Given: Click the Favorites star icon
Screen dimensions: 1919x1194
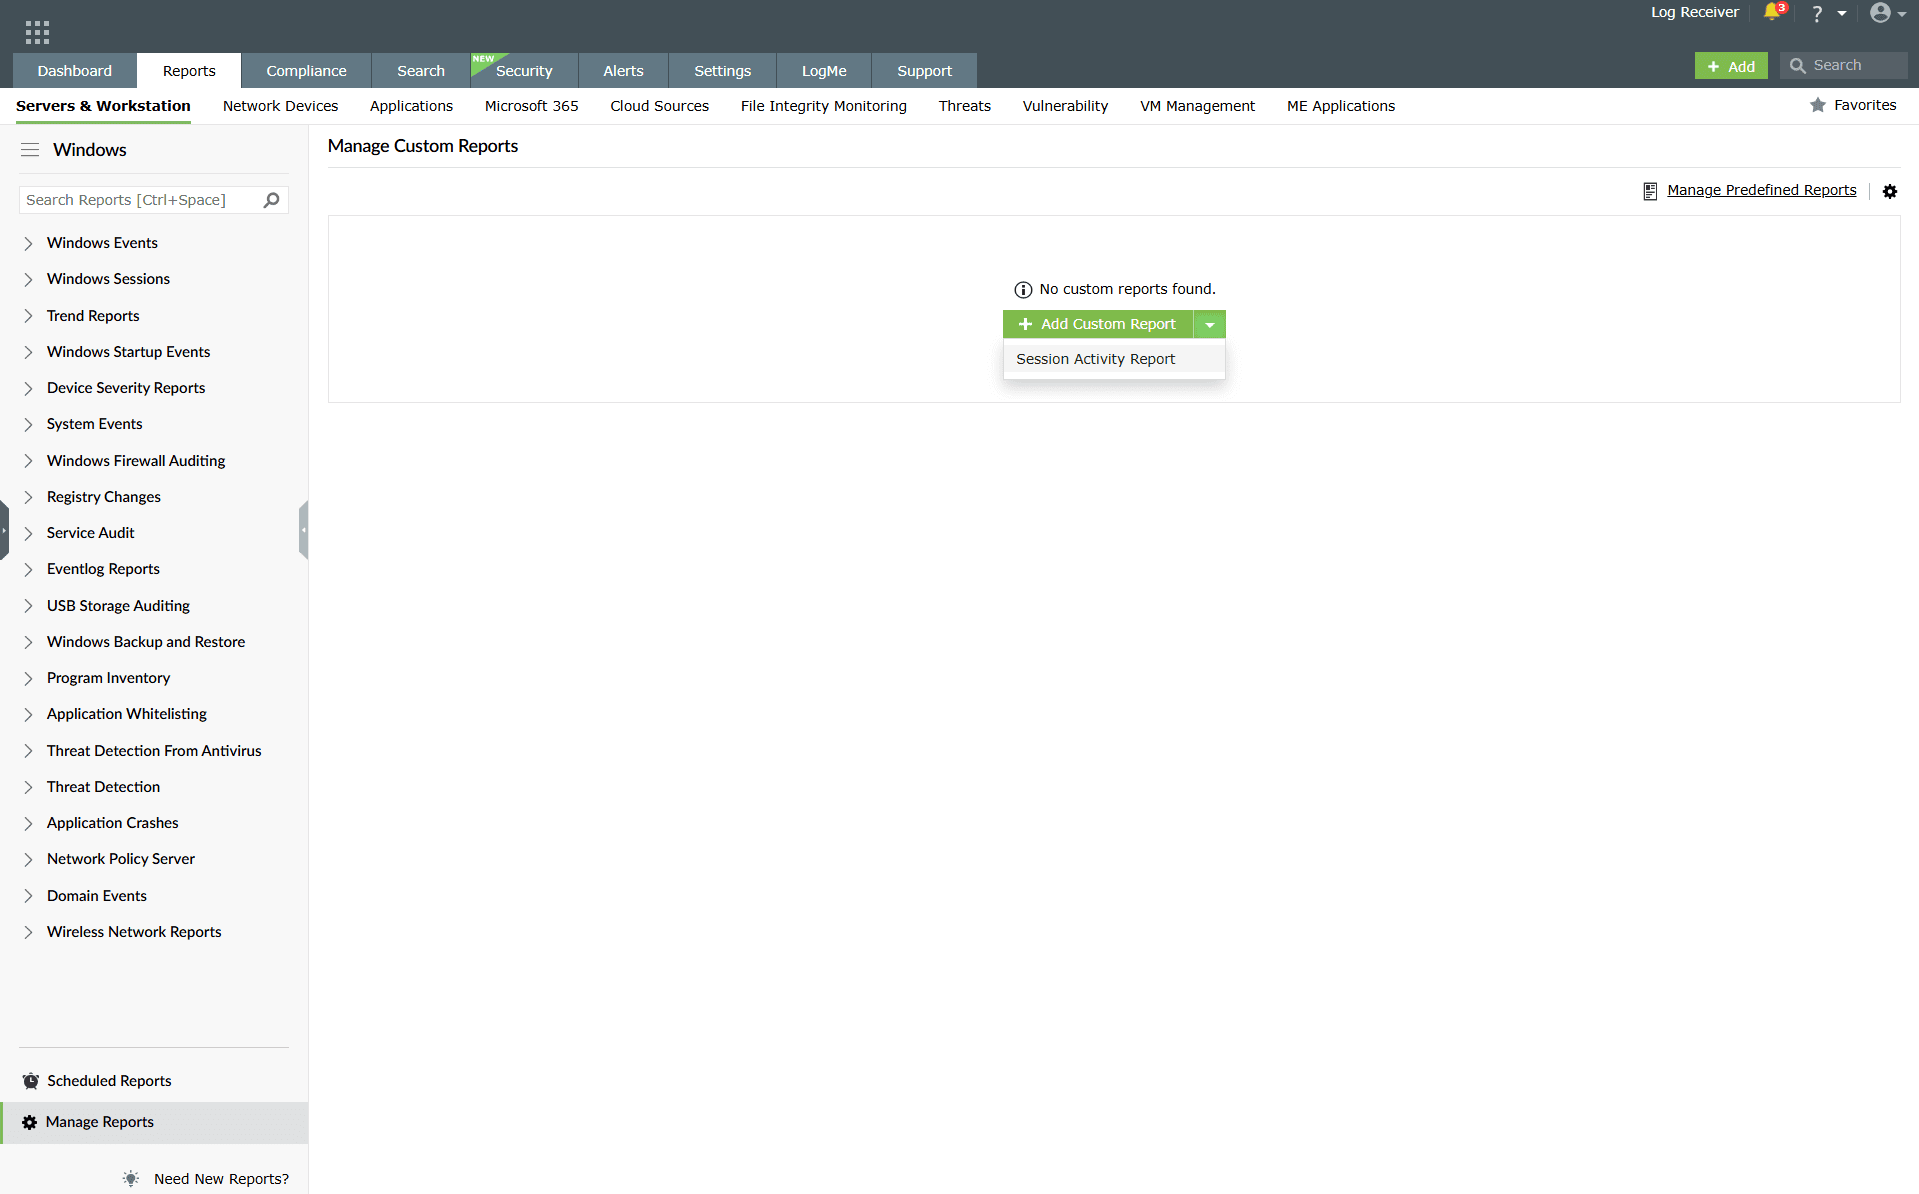Looking at the screenshot, I should (x=1817, y=104).
